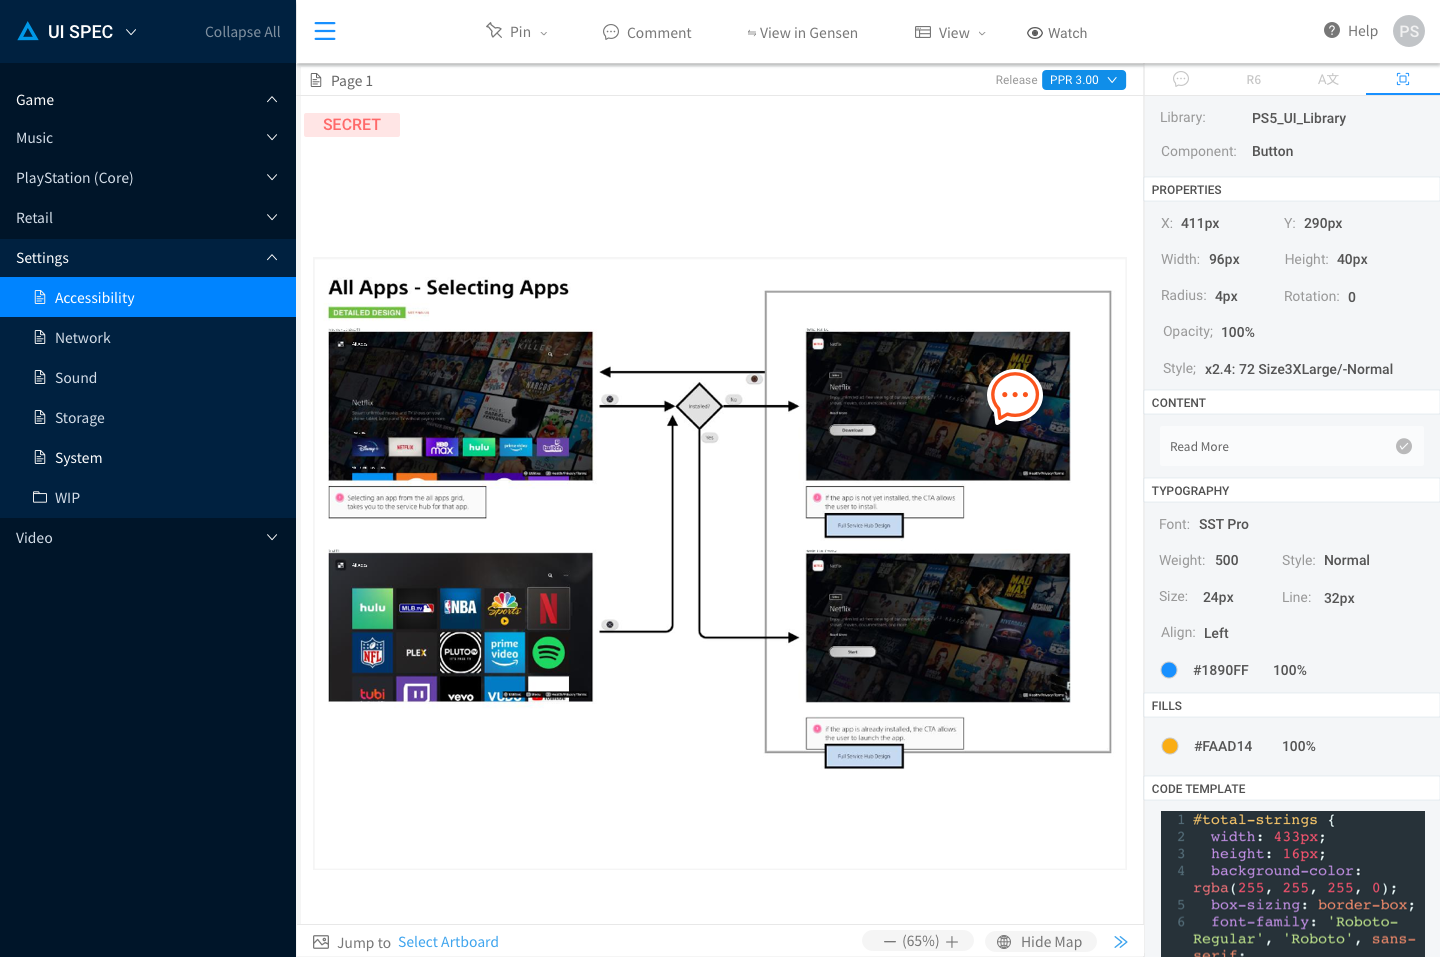
Task: Open the Help question mark icon
Action: coord(1332,30)
